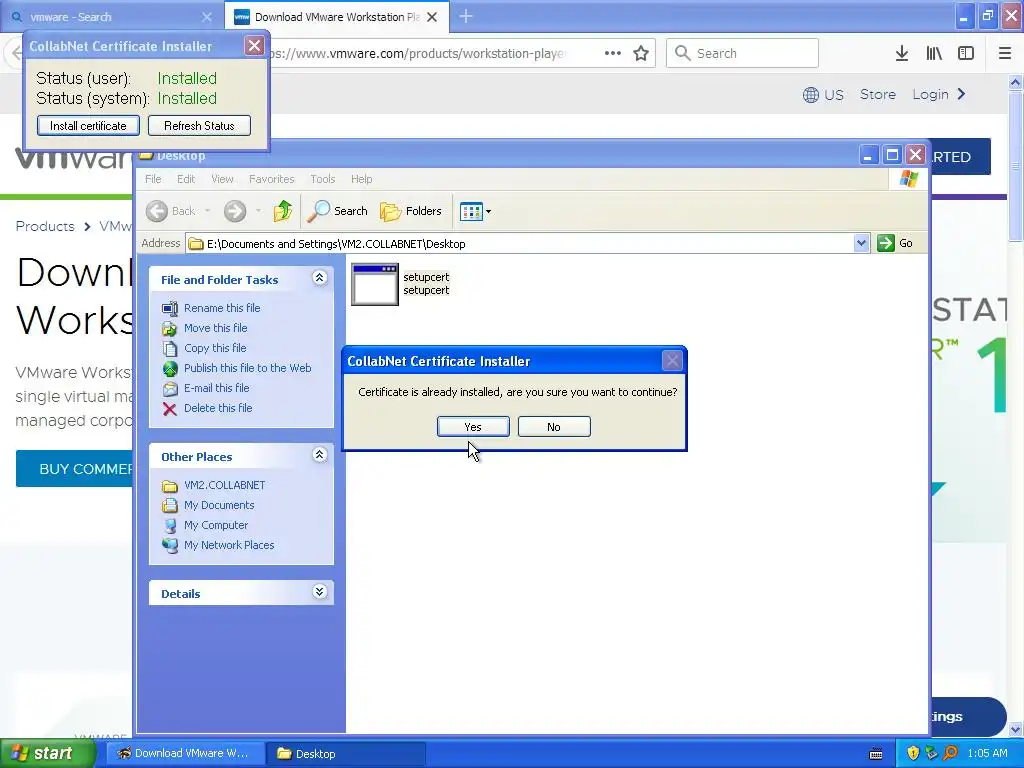This screenshot has height=768, width=1024.
Task: Open the File menu in Desktop window
Action: pos(153,179)
